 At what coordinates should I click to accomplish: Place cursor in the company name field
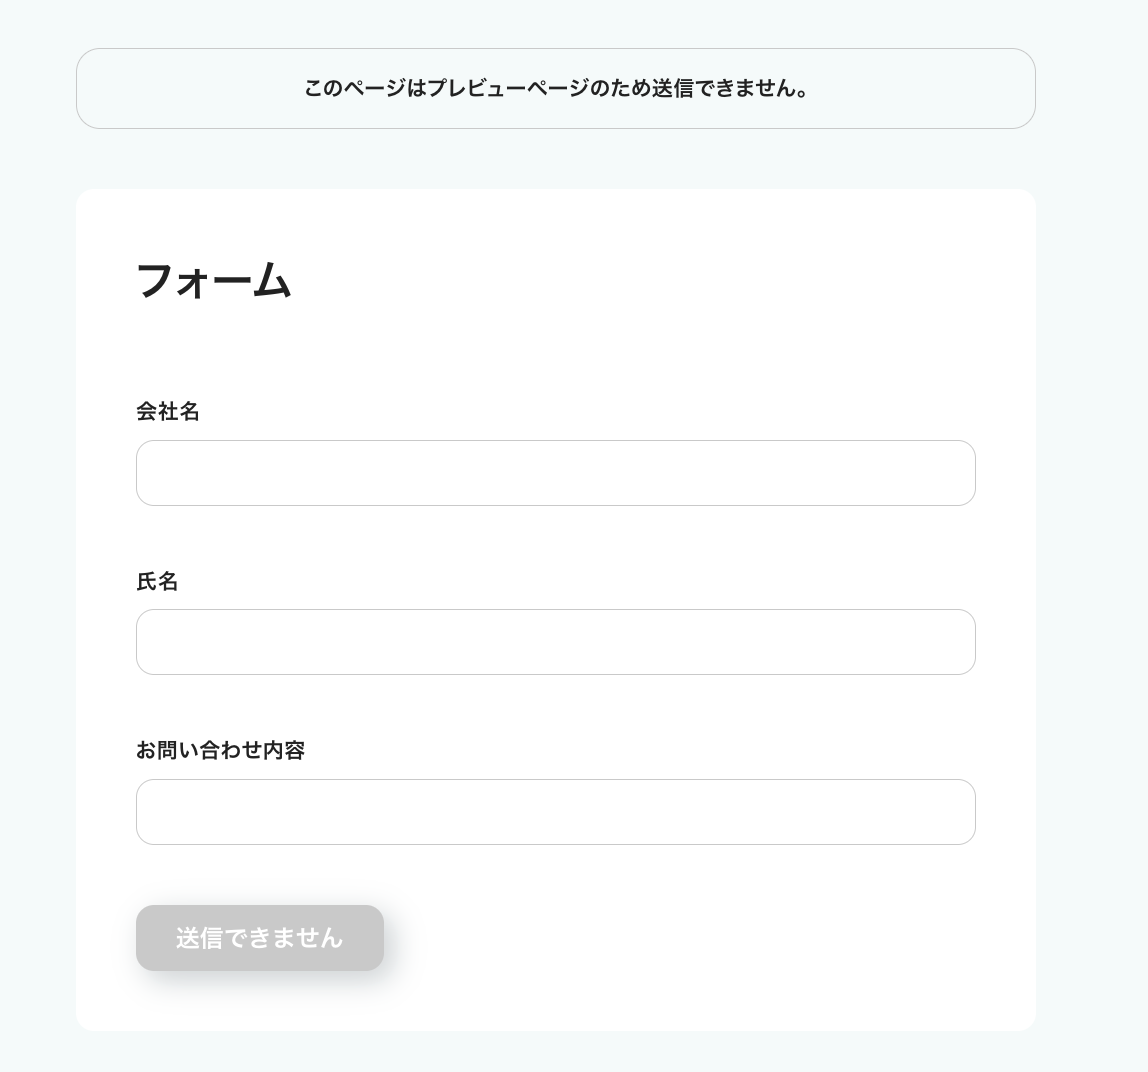[555, 473]
